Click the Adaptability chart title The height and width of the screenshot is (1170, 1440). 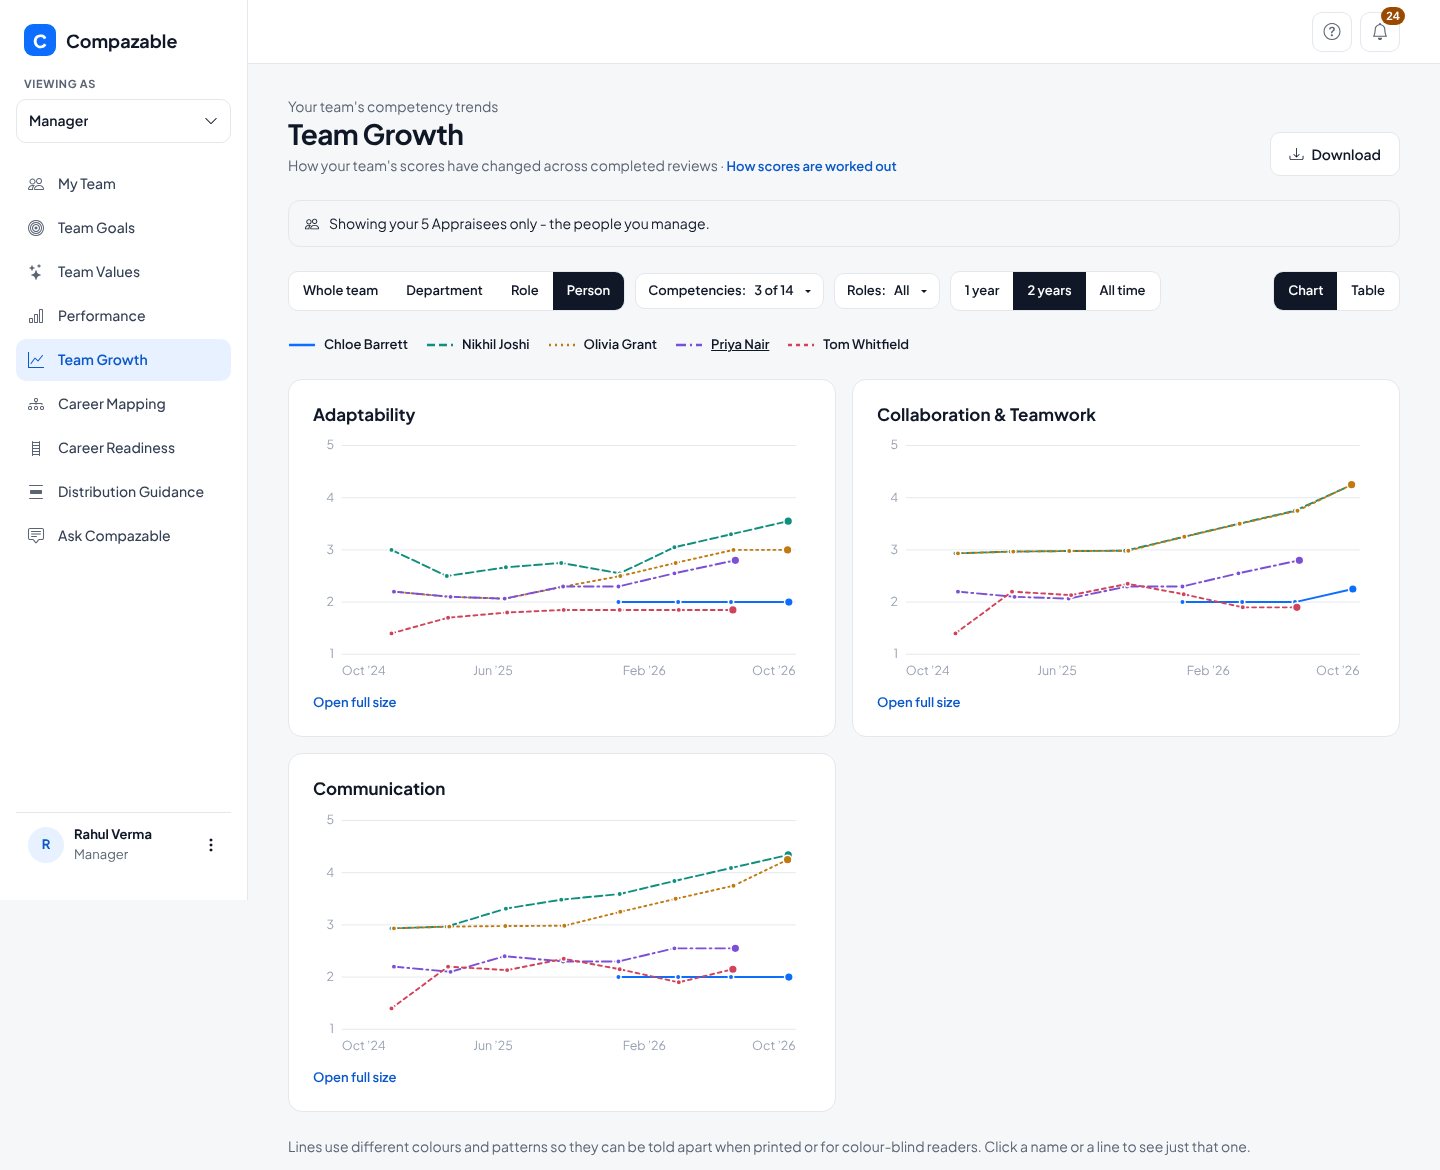click(364, 415)
